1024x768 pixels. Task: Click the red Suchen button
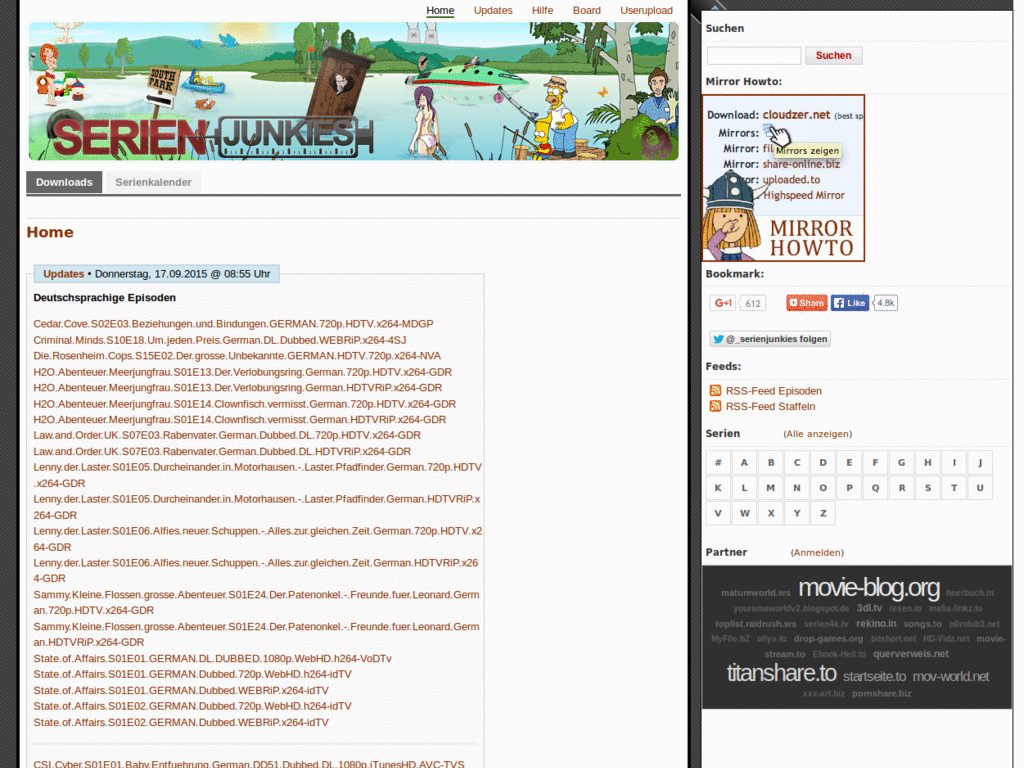coord(833,56)
